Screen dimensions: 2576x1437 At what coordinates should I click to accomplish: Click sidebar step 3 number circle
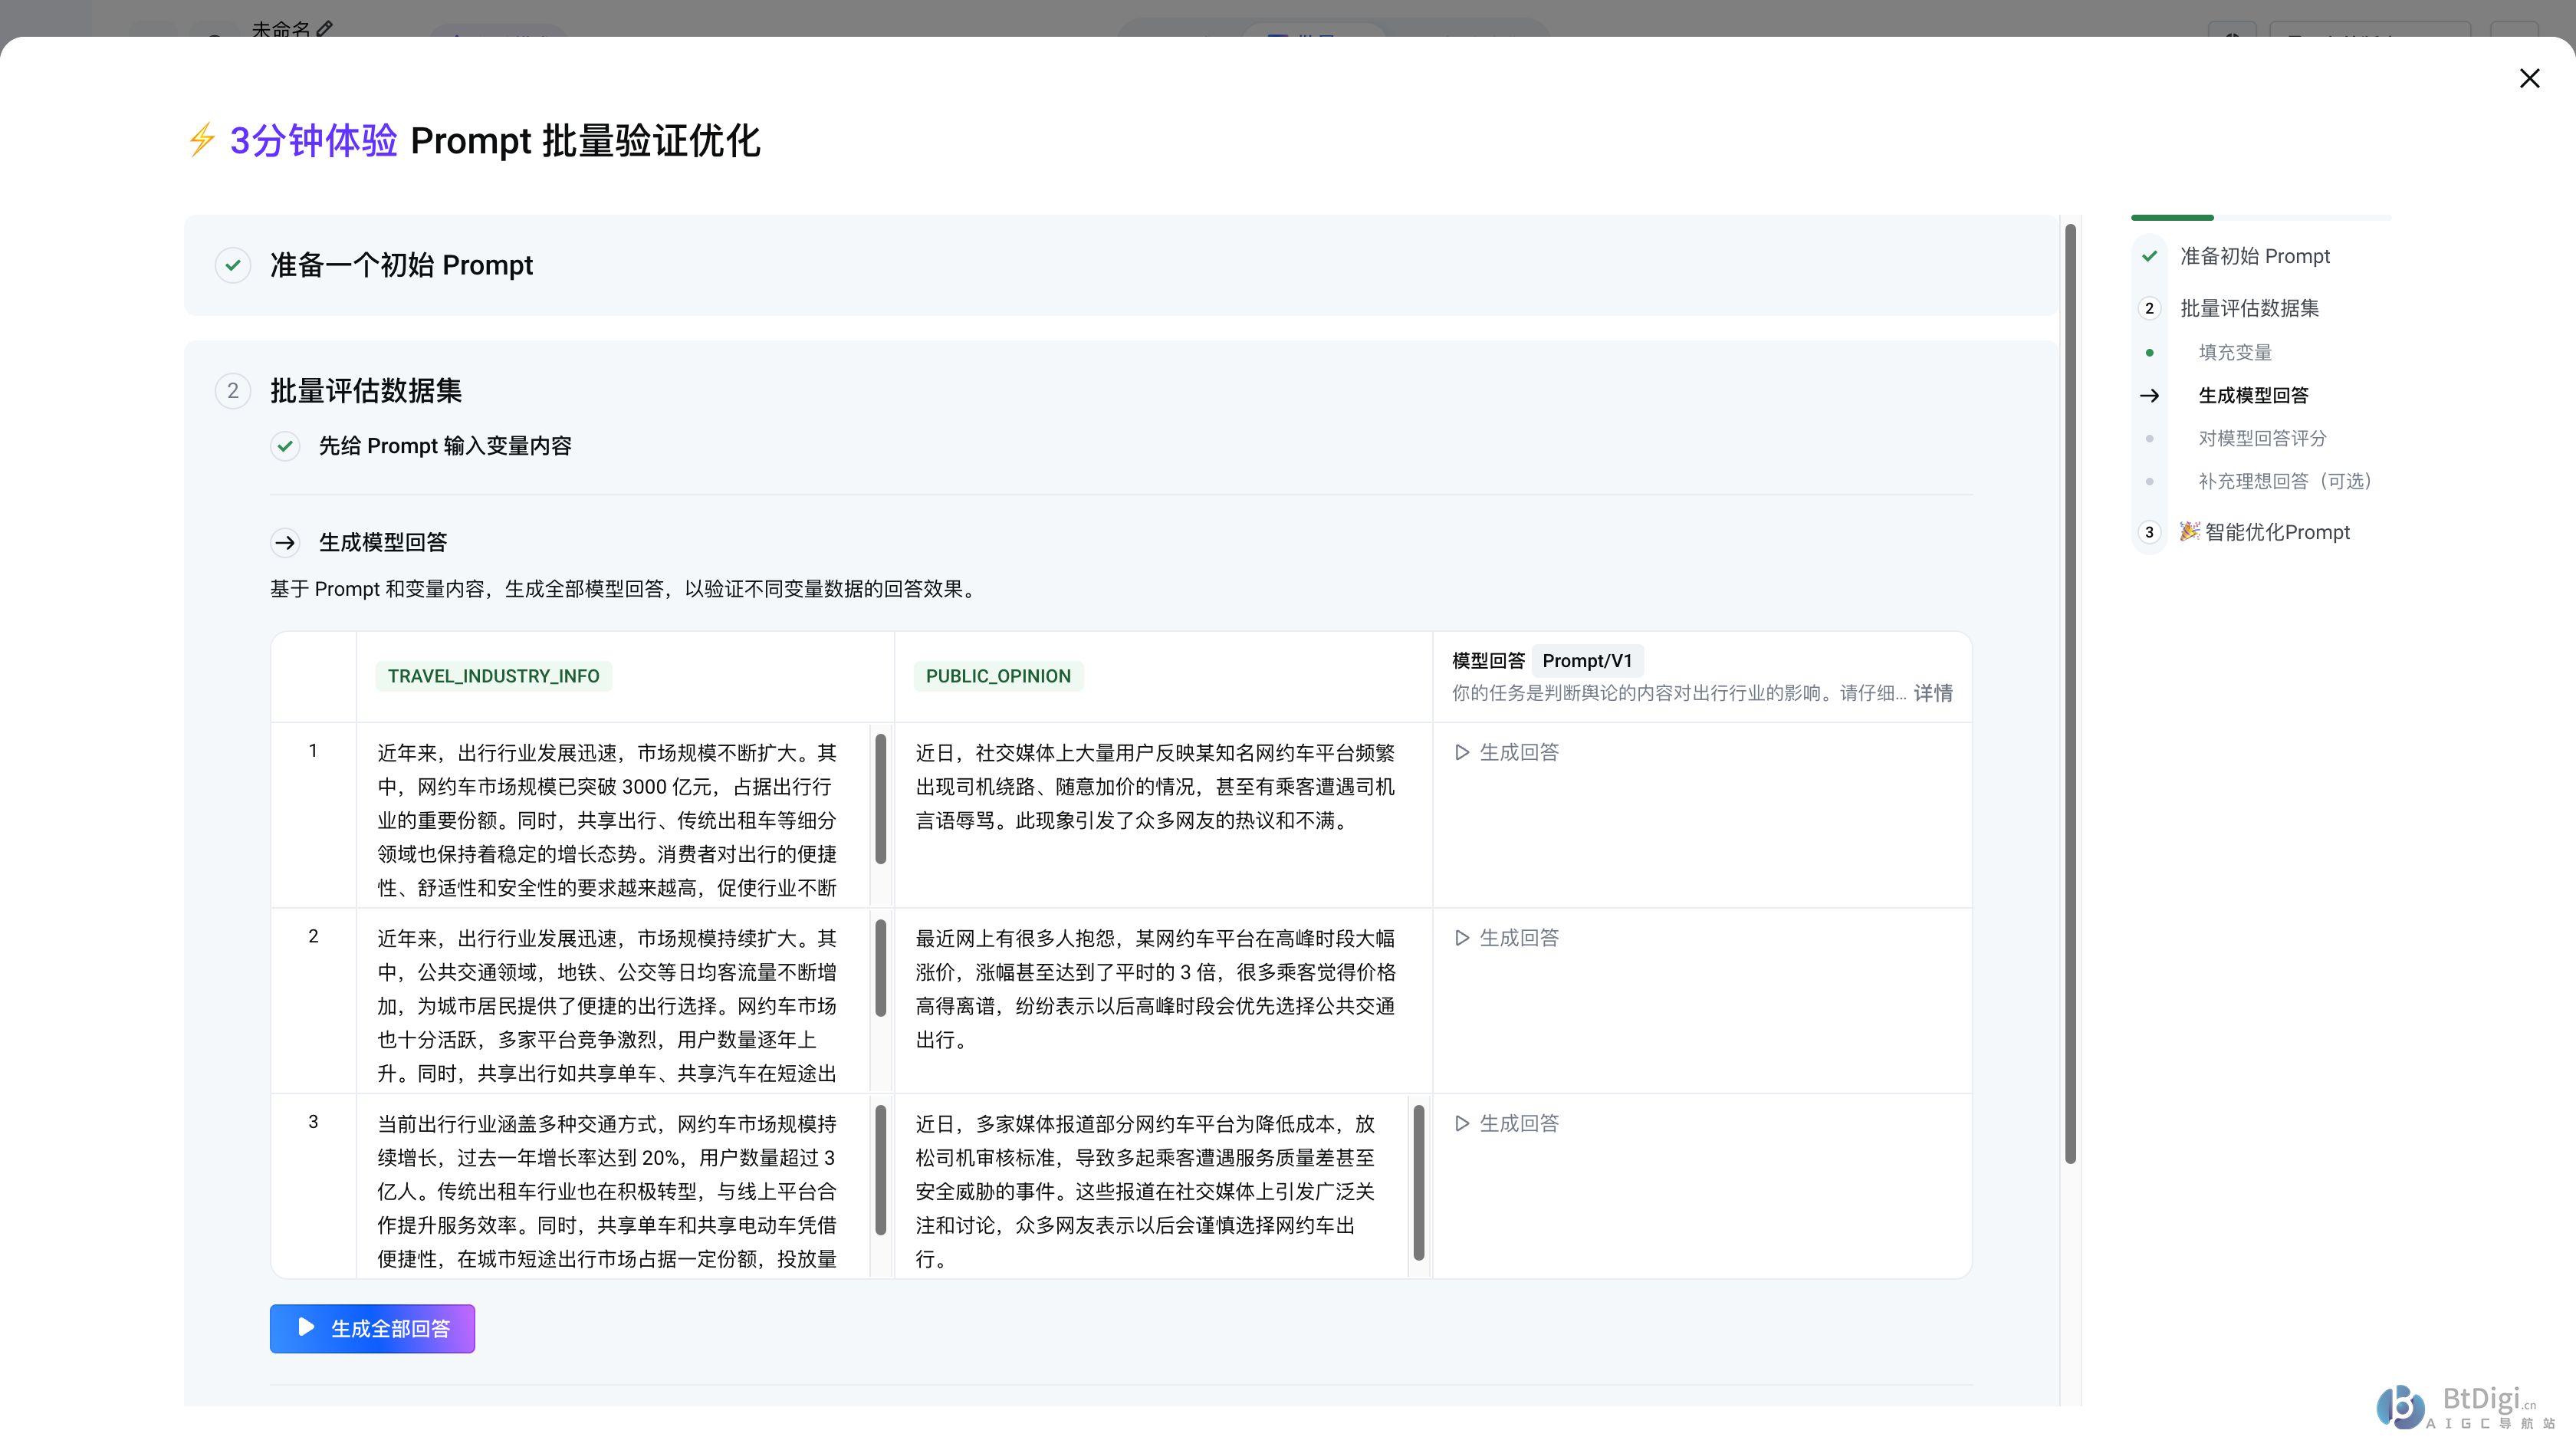click(x=2149, y=532)
